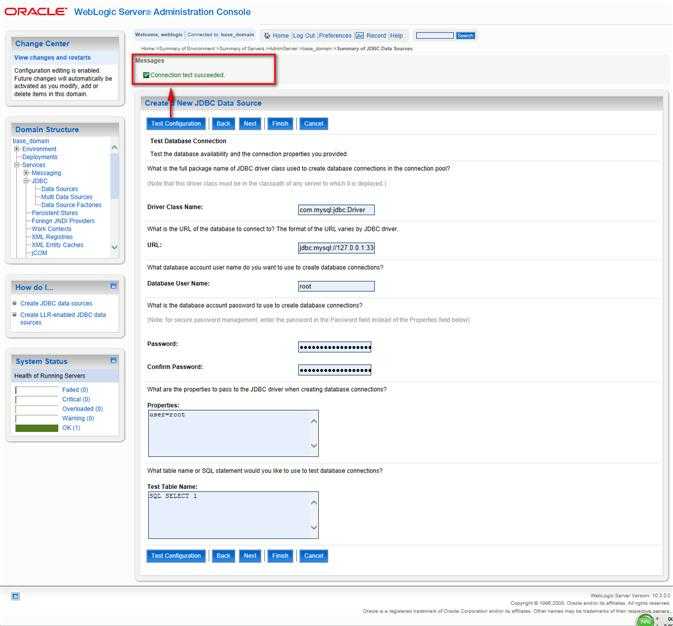Click the URL input field

(x=336, y=248)
